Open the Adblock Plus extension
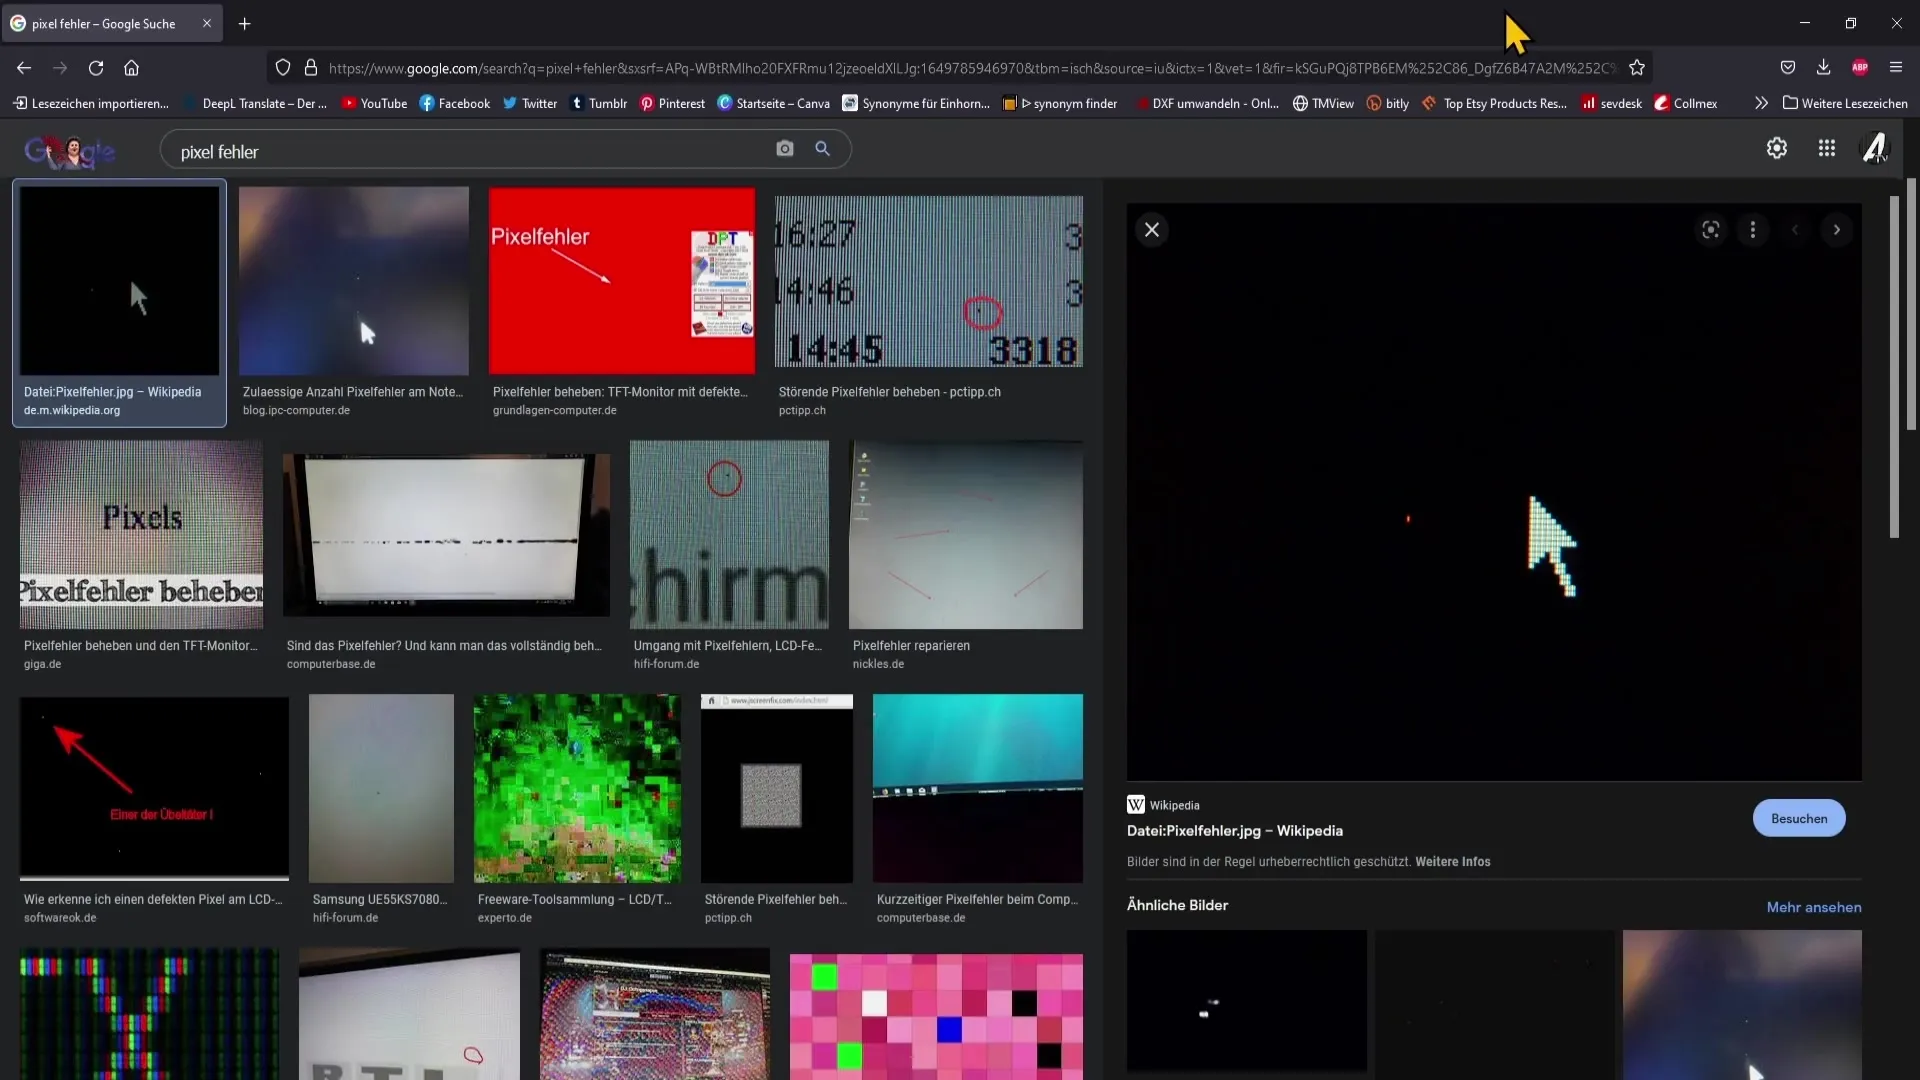This screenshot has width=1920, height=1080. [x=1860, y=68]
